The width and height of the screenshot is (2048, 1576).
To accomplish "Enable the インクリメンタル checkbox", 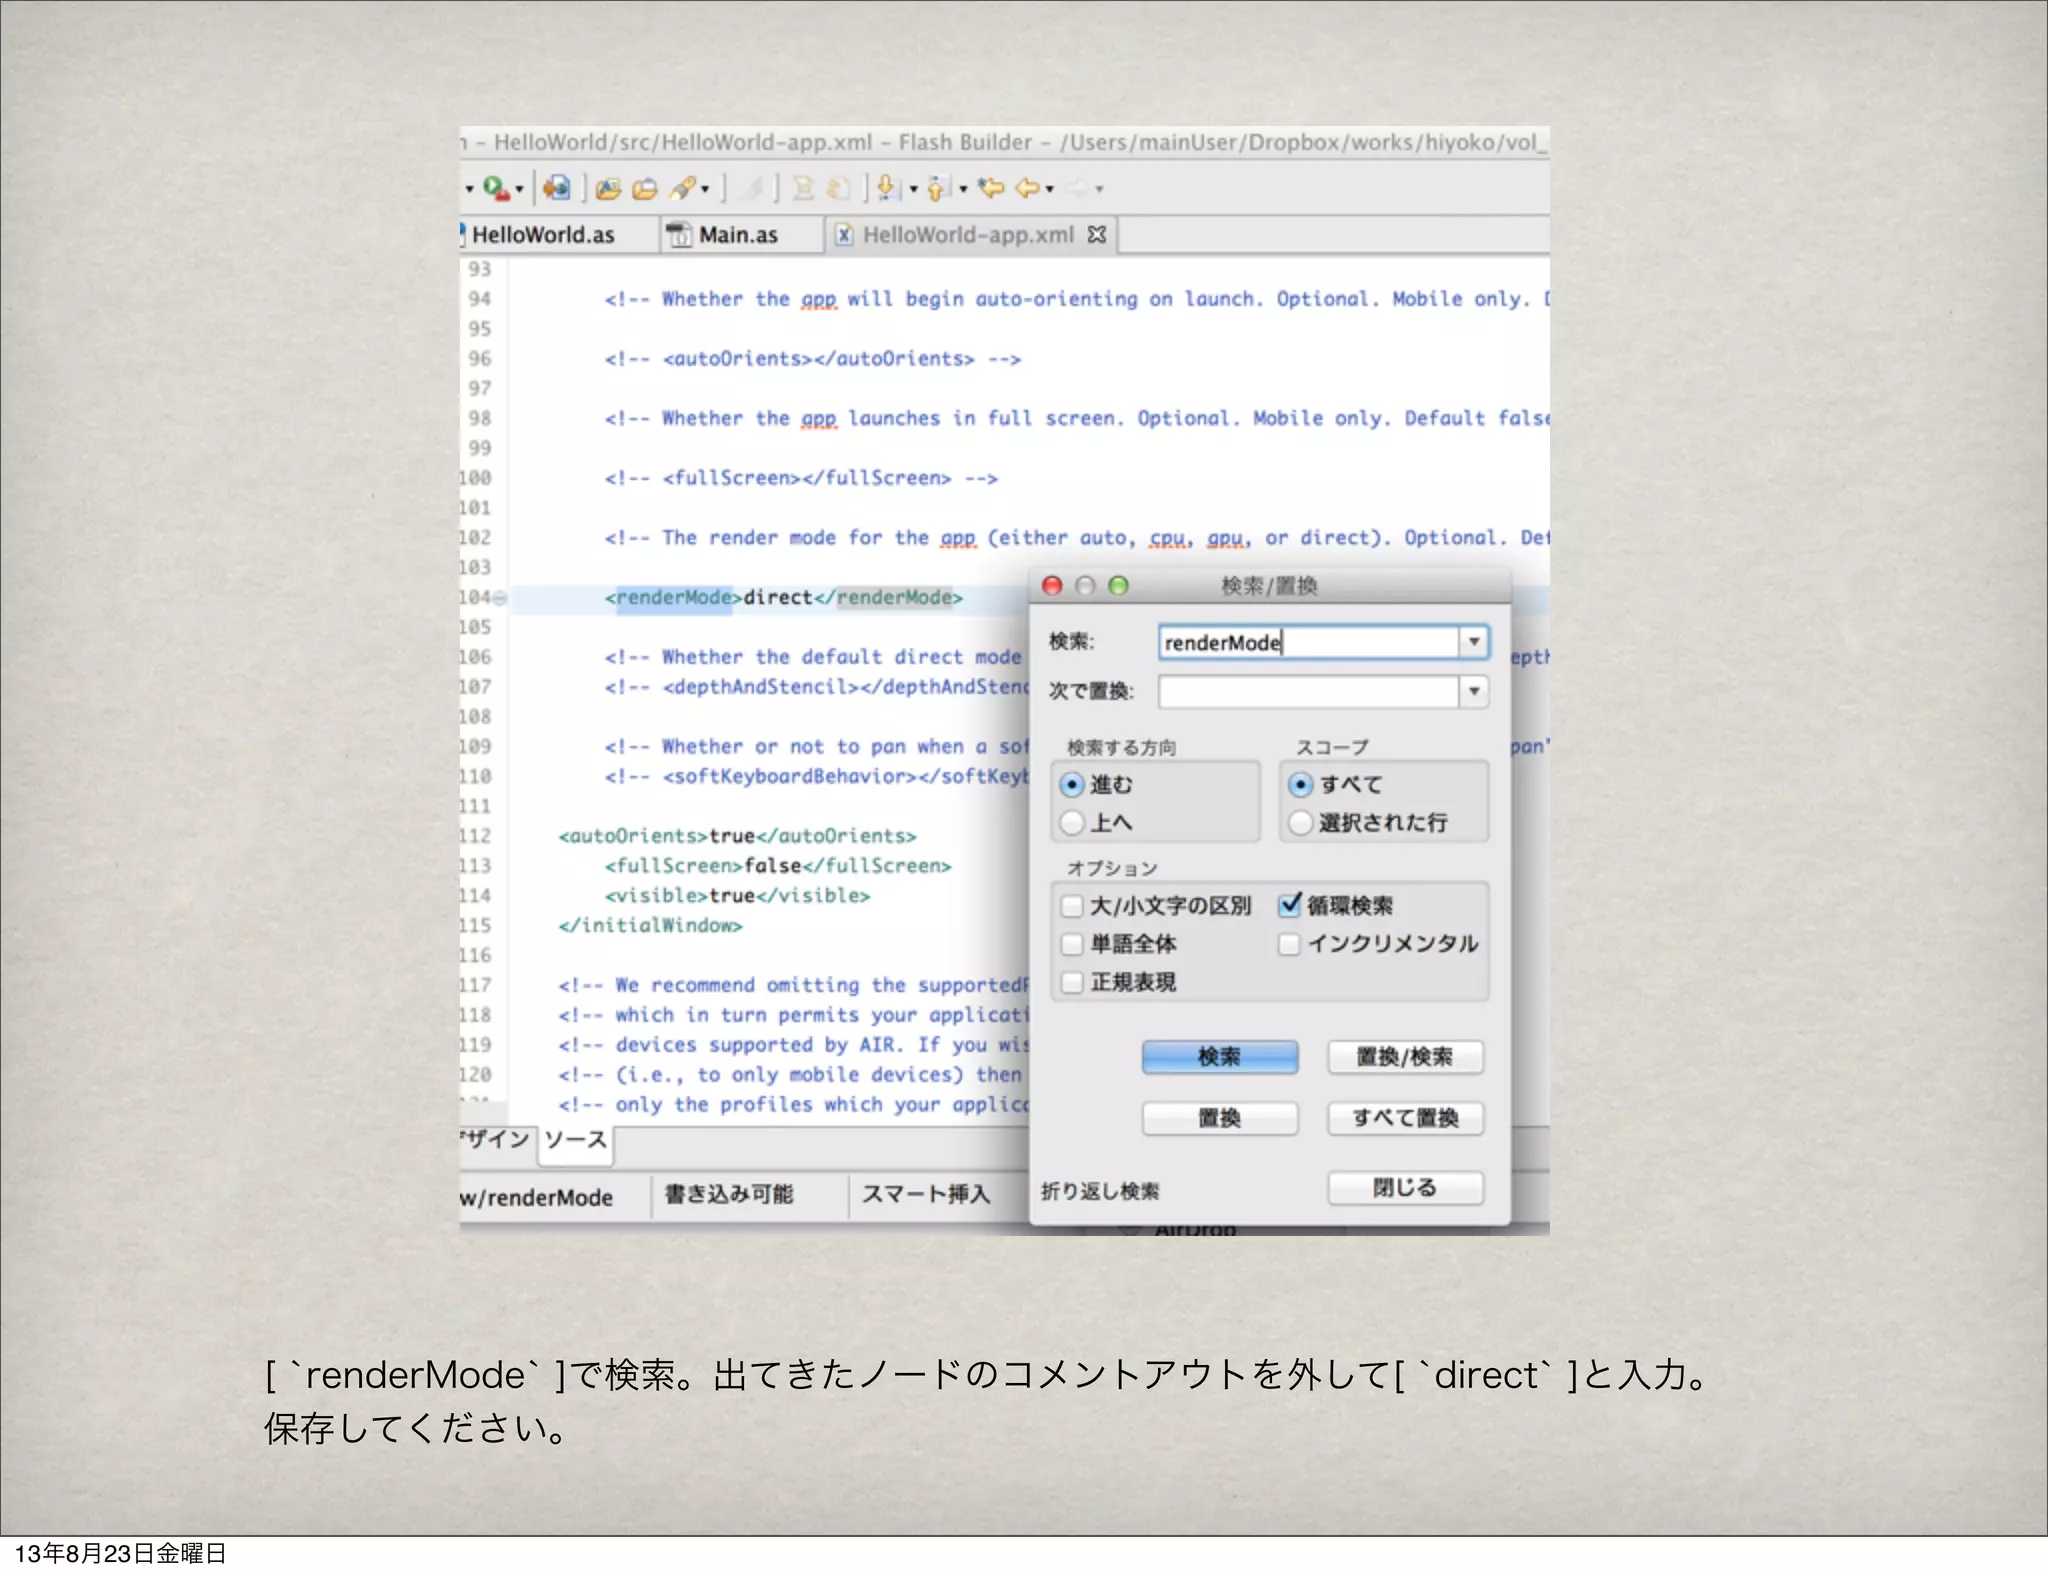I will [x=1289, y=944].
